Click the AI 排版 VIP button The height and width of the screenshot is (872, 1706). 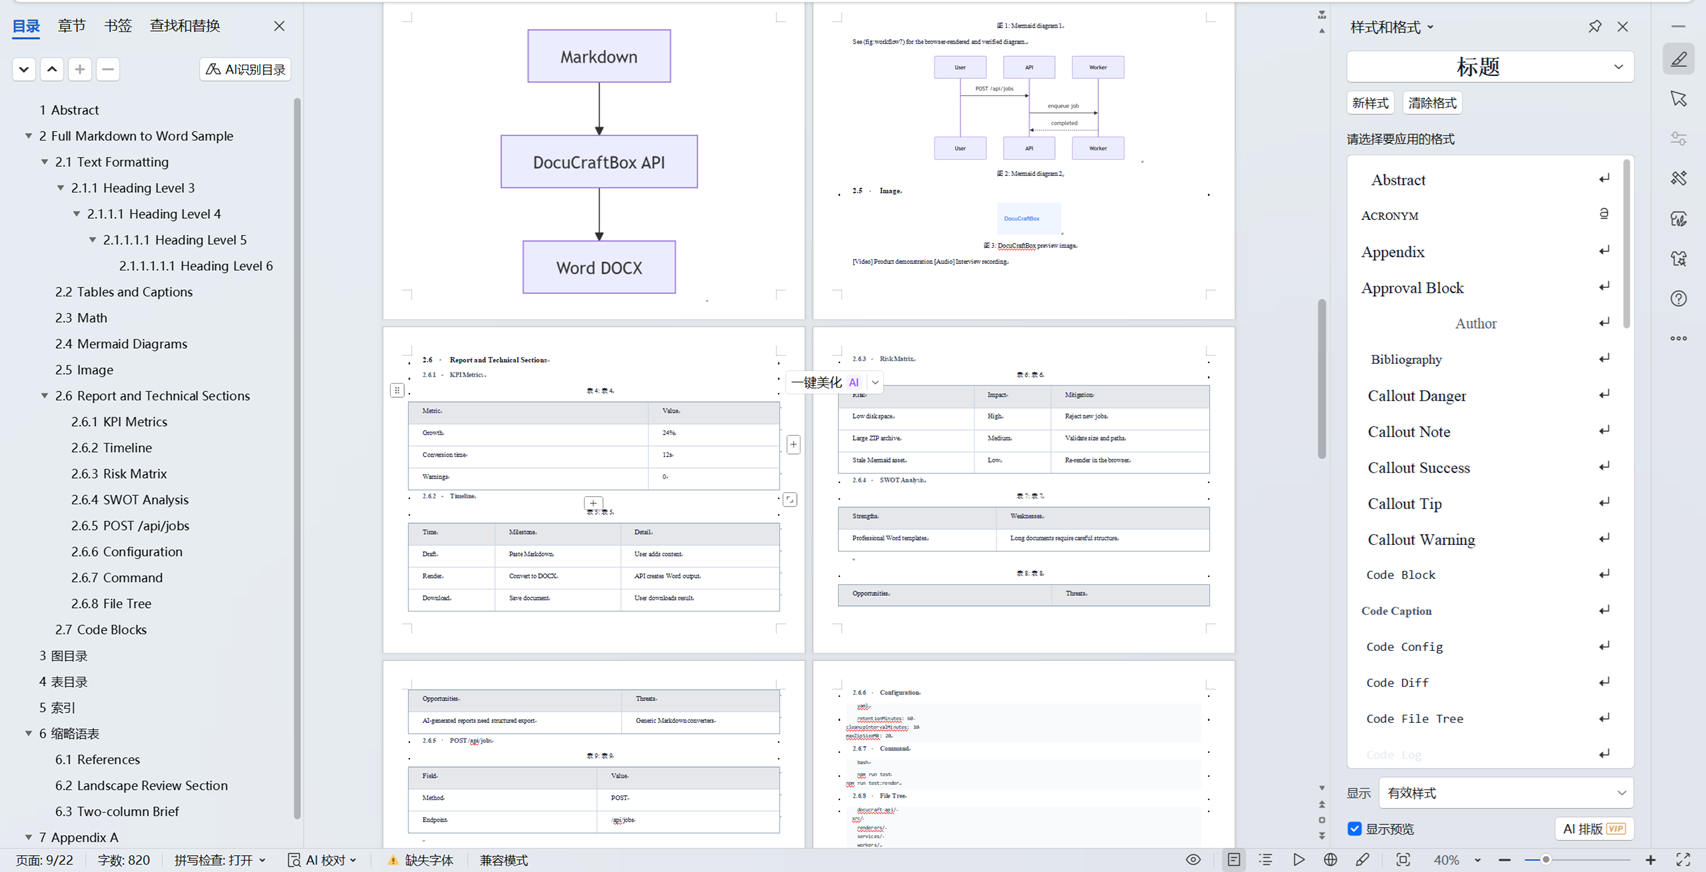1594,829
